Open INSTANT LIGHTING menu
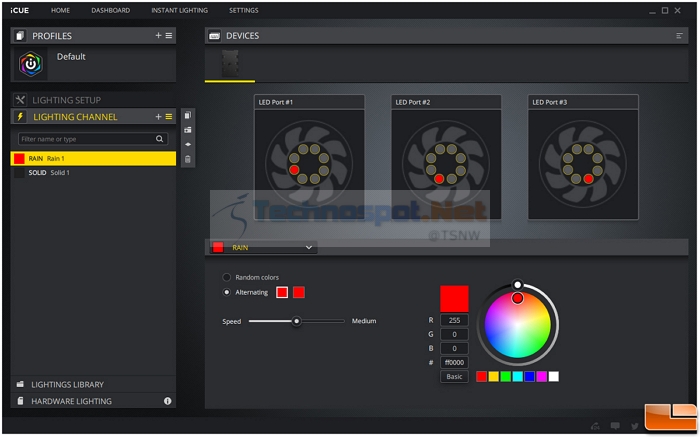This screenshot has height=437, width=700. [x=179, y=10]
